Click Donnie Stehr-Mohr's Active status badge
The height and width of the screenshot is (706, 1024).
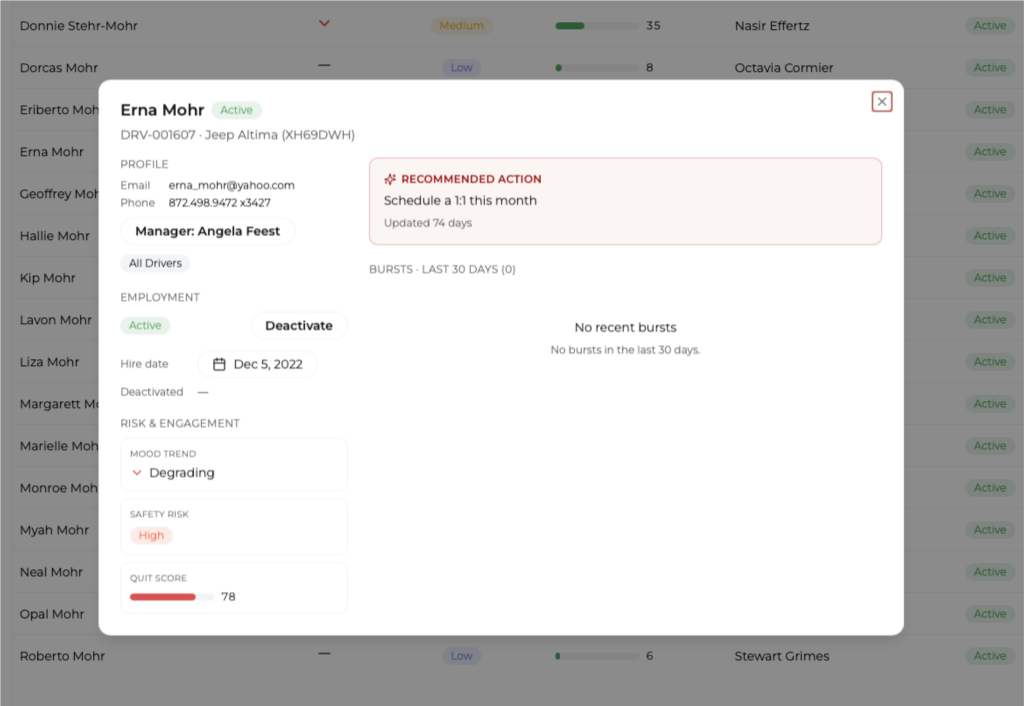pyautogui.click(x=990, y=25)
